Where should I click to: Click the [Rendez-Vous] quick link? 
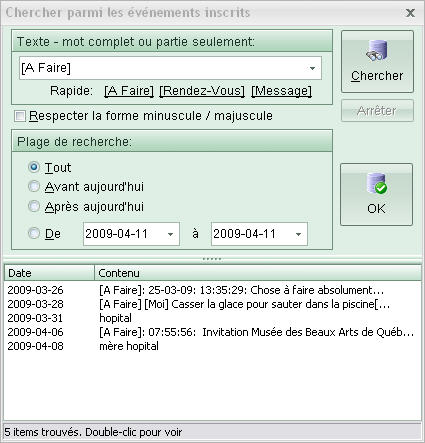pyautogui.click(x=202, y=91)
